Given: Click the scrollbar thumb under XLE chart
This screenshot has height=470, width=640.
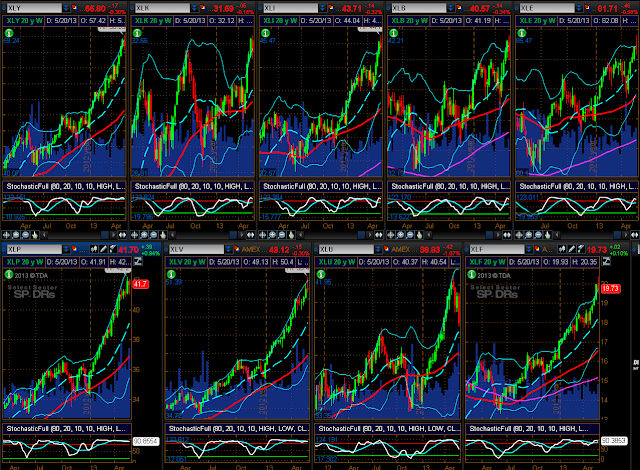Looking at the screenshot, I should tap(618, 235).
